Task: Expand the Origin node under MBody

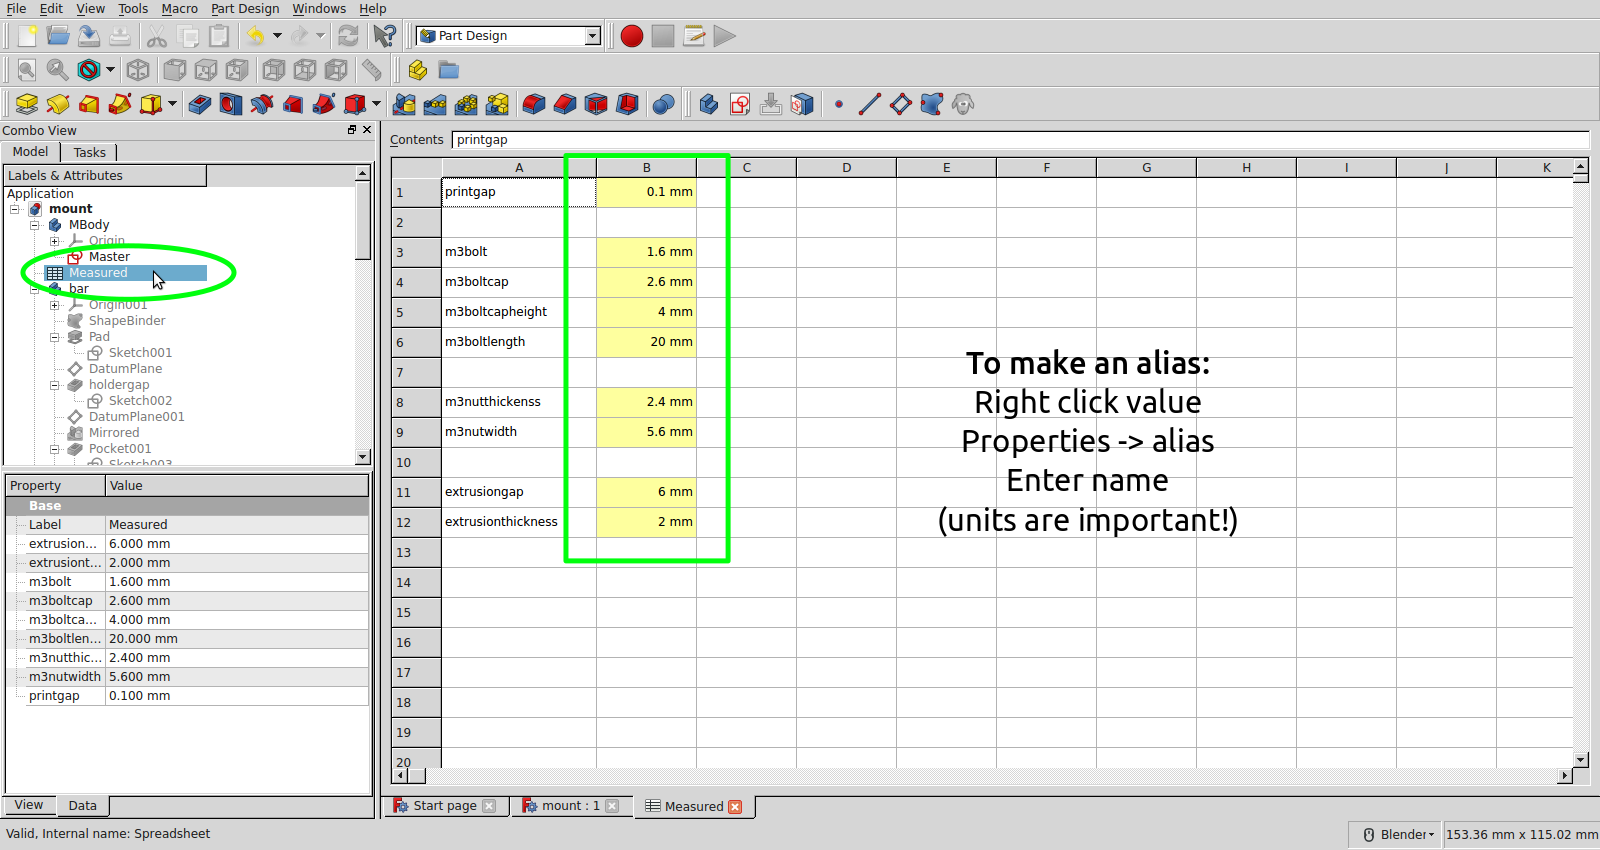Action: tap(55, 241)
